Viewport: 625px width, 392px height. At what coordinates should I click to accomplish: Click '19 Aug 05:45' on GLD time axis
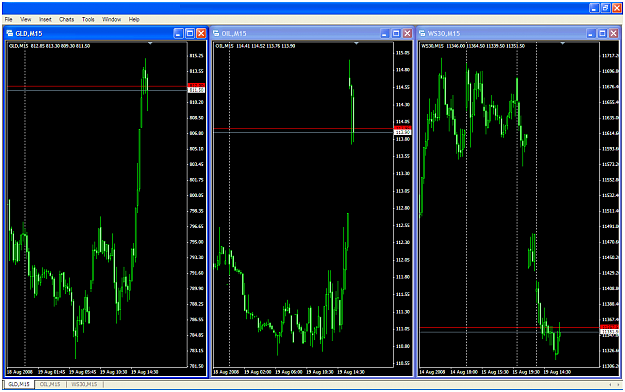click(x=83, y=372)
